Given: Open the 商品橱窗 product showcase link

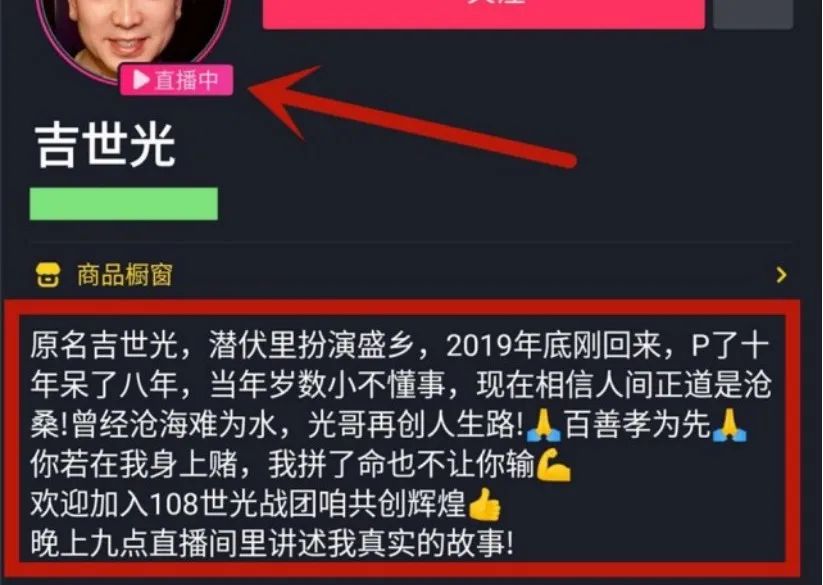Looking at the screenshot, I should click(x=125, y=275).
